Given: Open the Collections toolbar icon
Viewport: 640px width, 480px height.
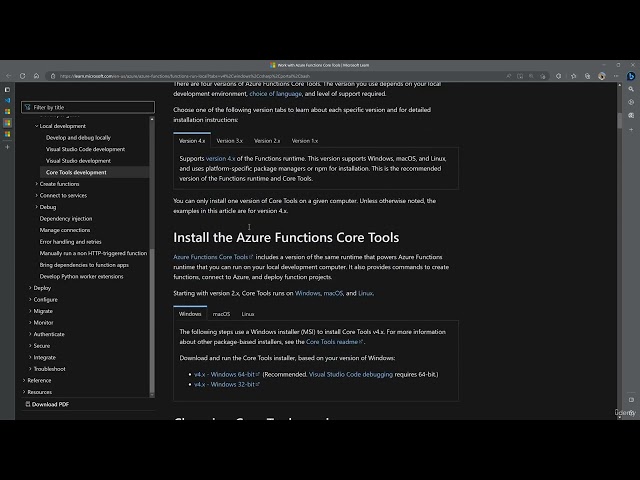Looking at the screenshot, I should 587,76.
